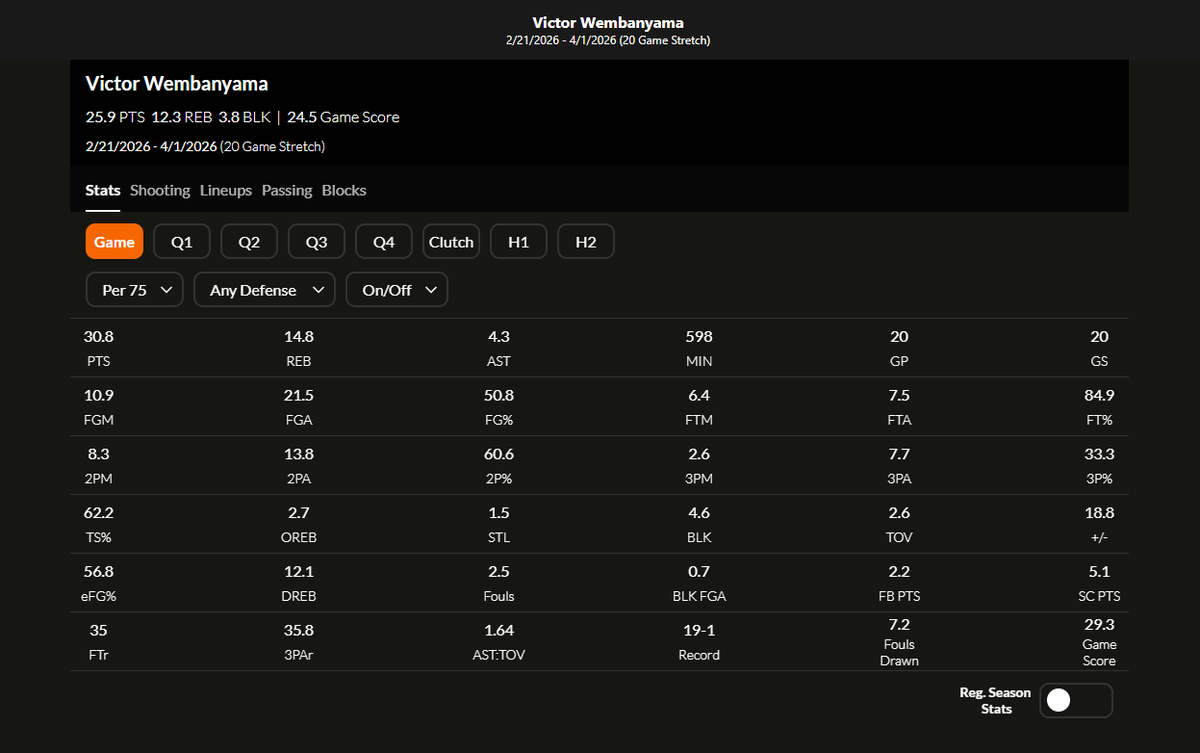The height and width of the screenshot is (753, 1200).
Task: Click the 2.5 Fouls value
Action: (x=499, y=572)
